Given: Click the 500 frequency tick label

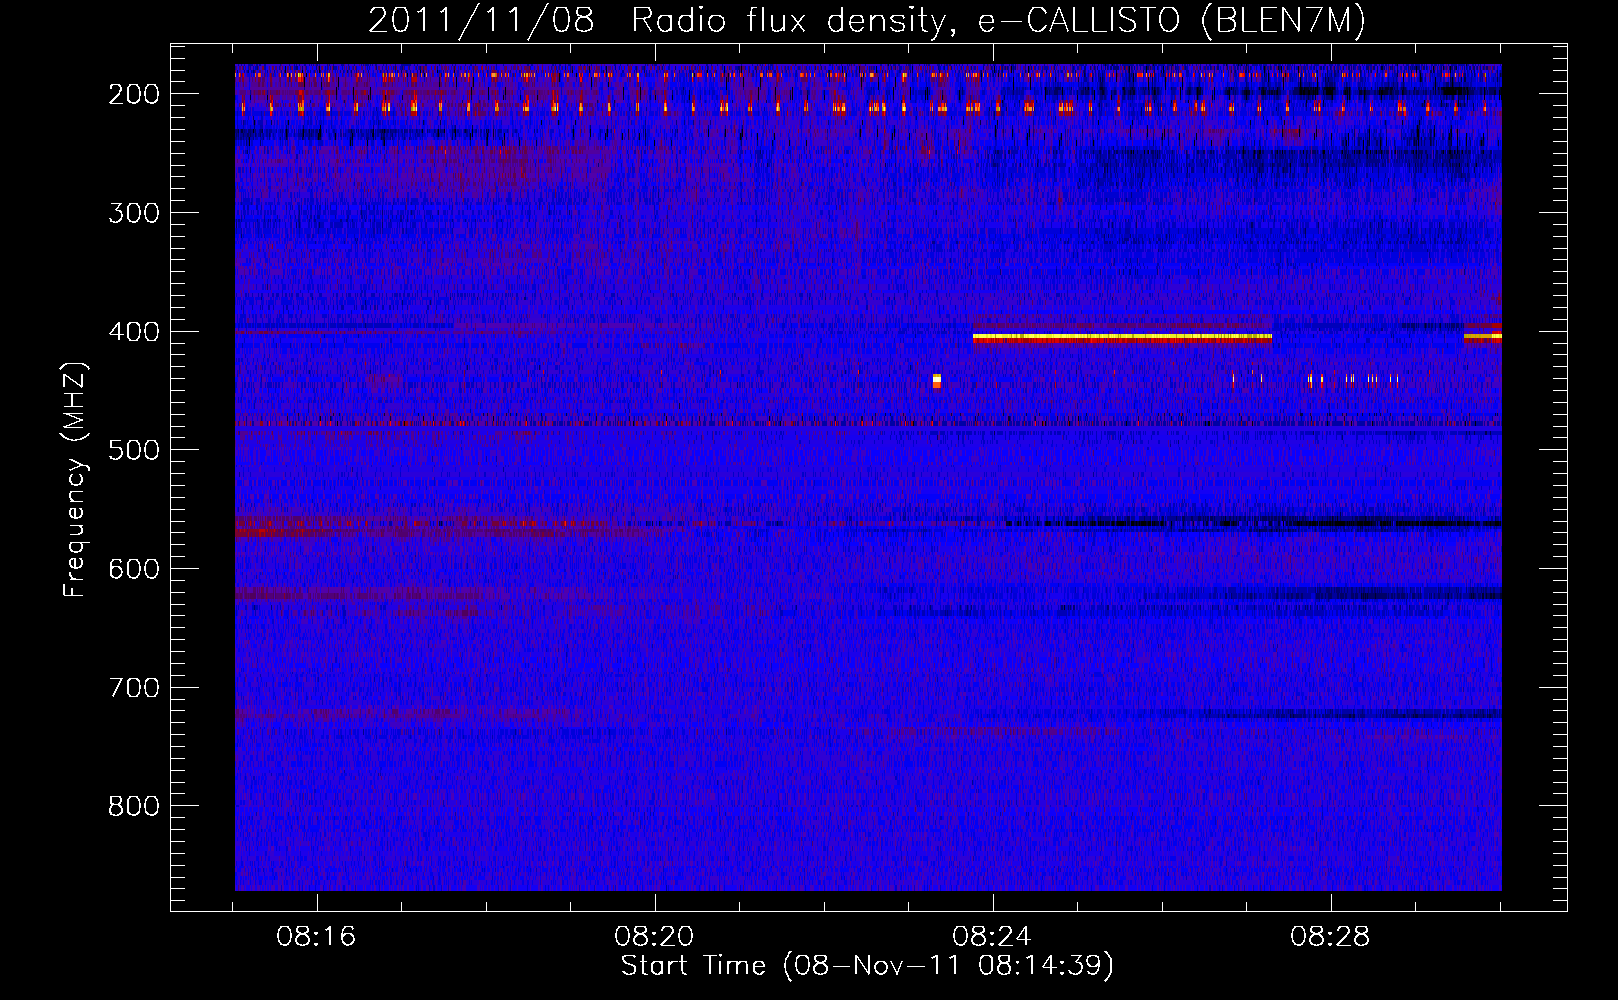Looking at the screenshot, I should point(134,450).
